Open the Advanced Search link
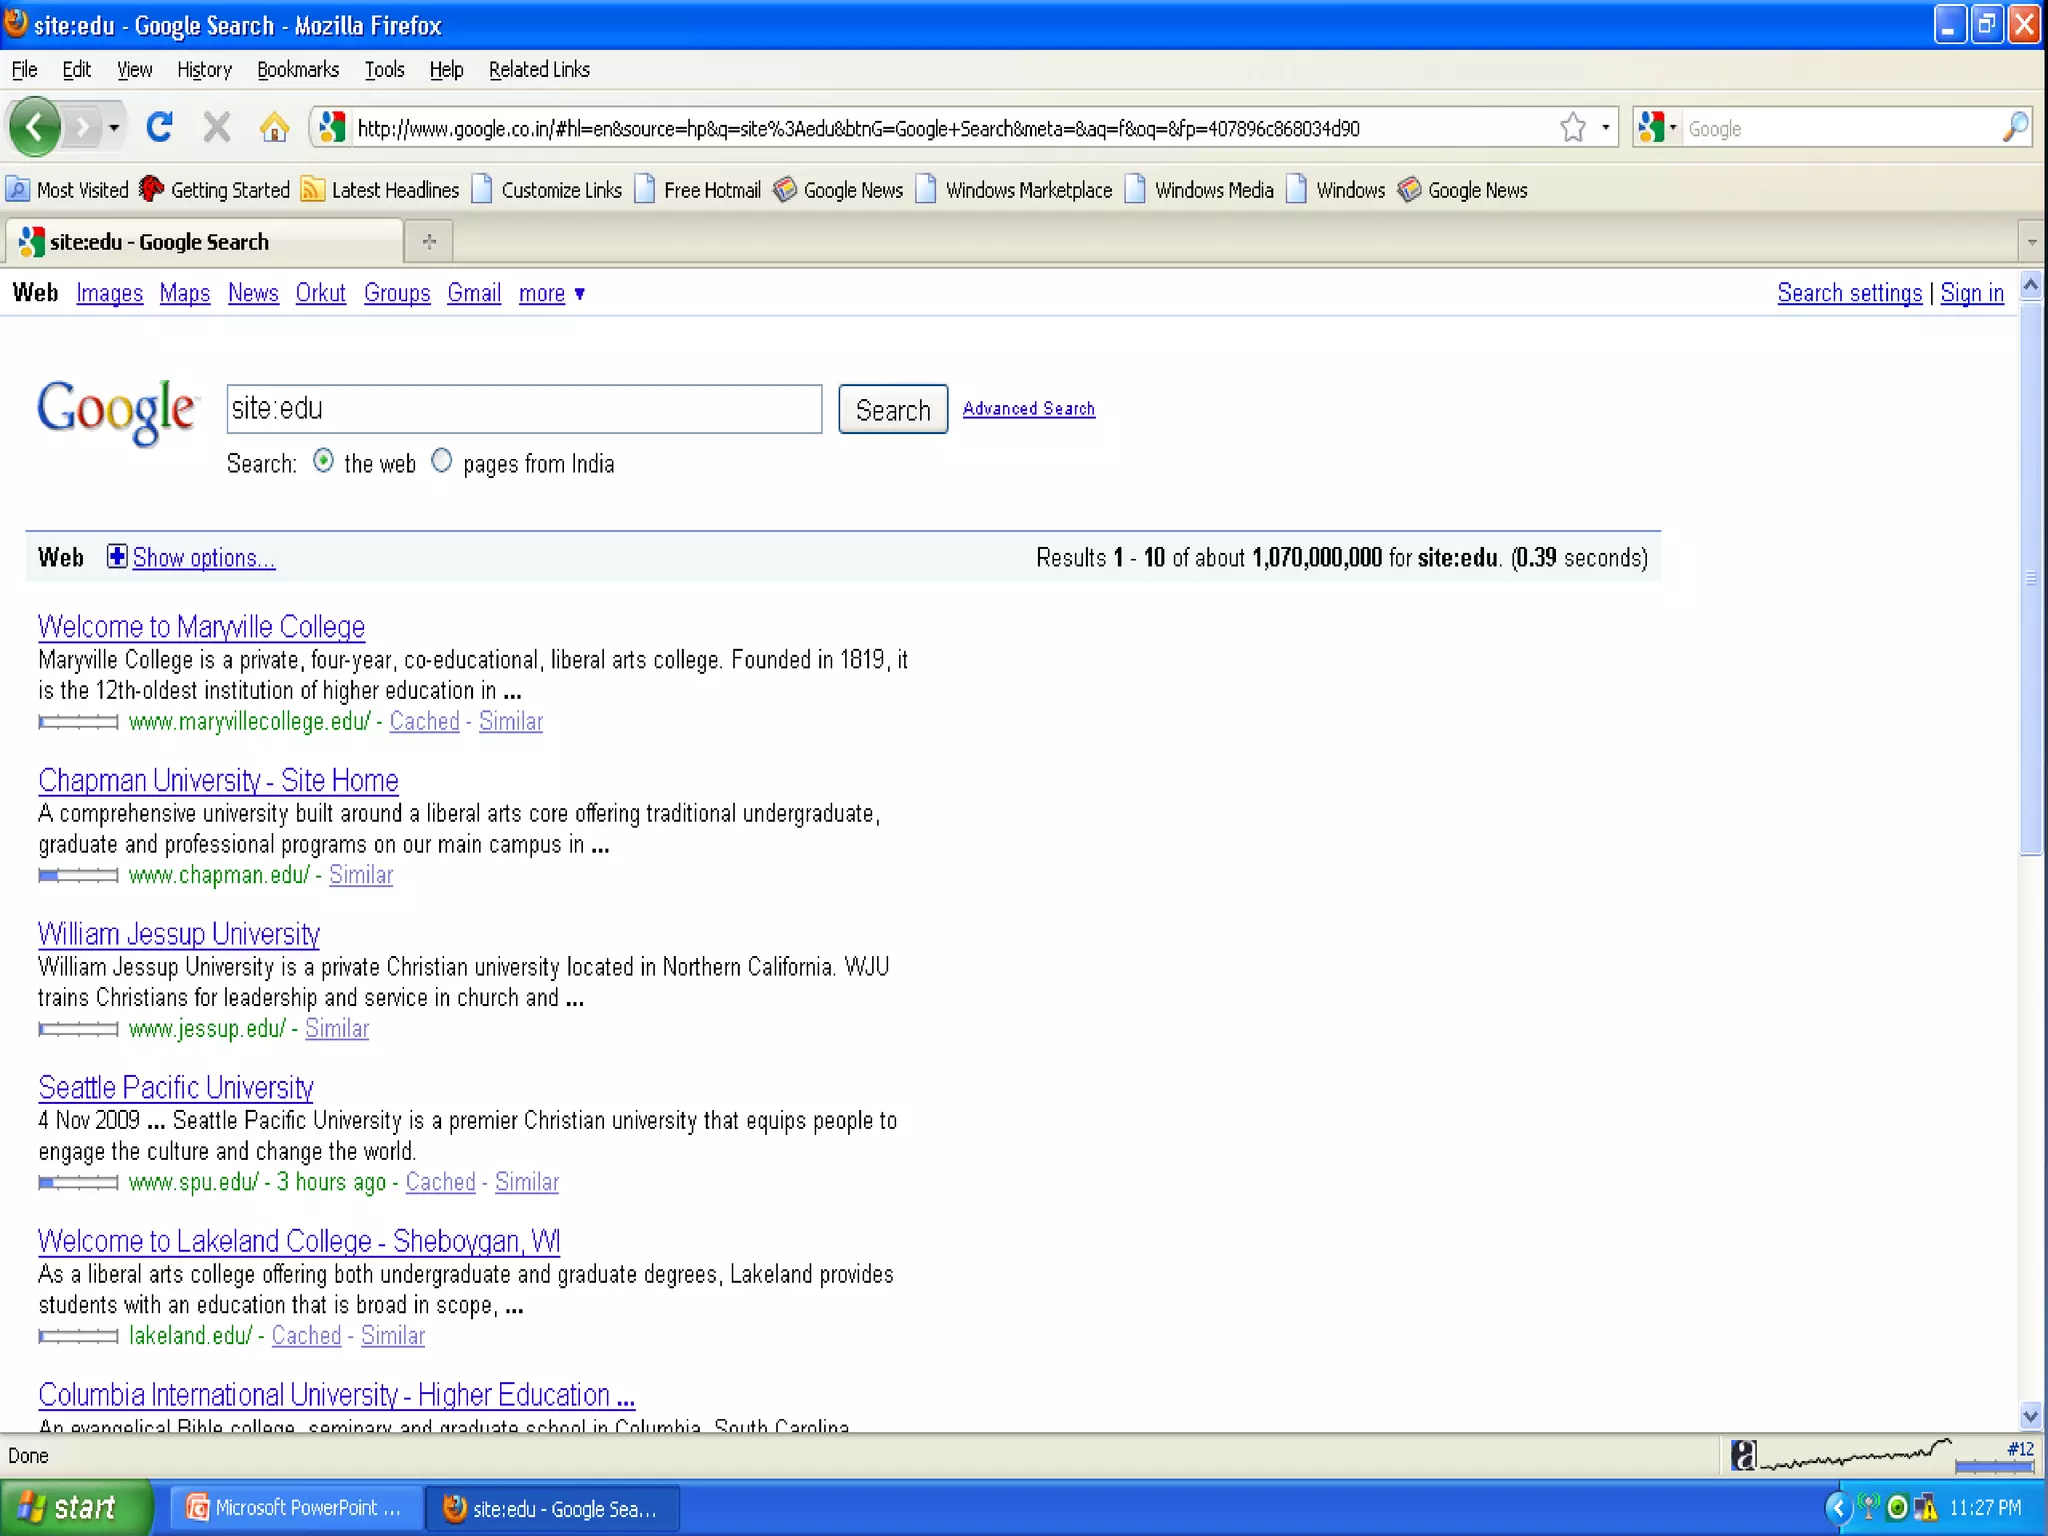 click(x=1028, y=408)
